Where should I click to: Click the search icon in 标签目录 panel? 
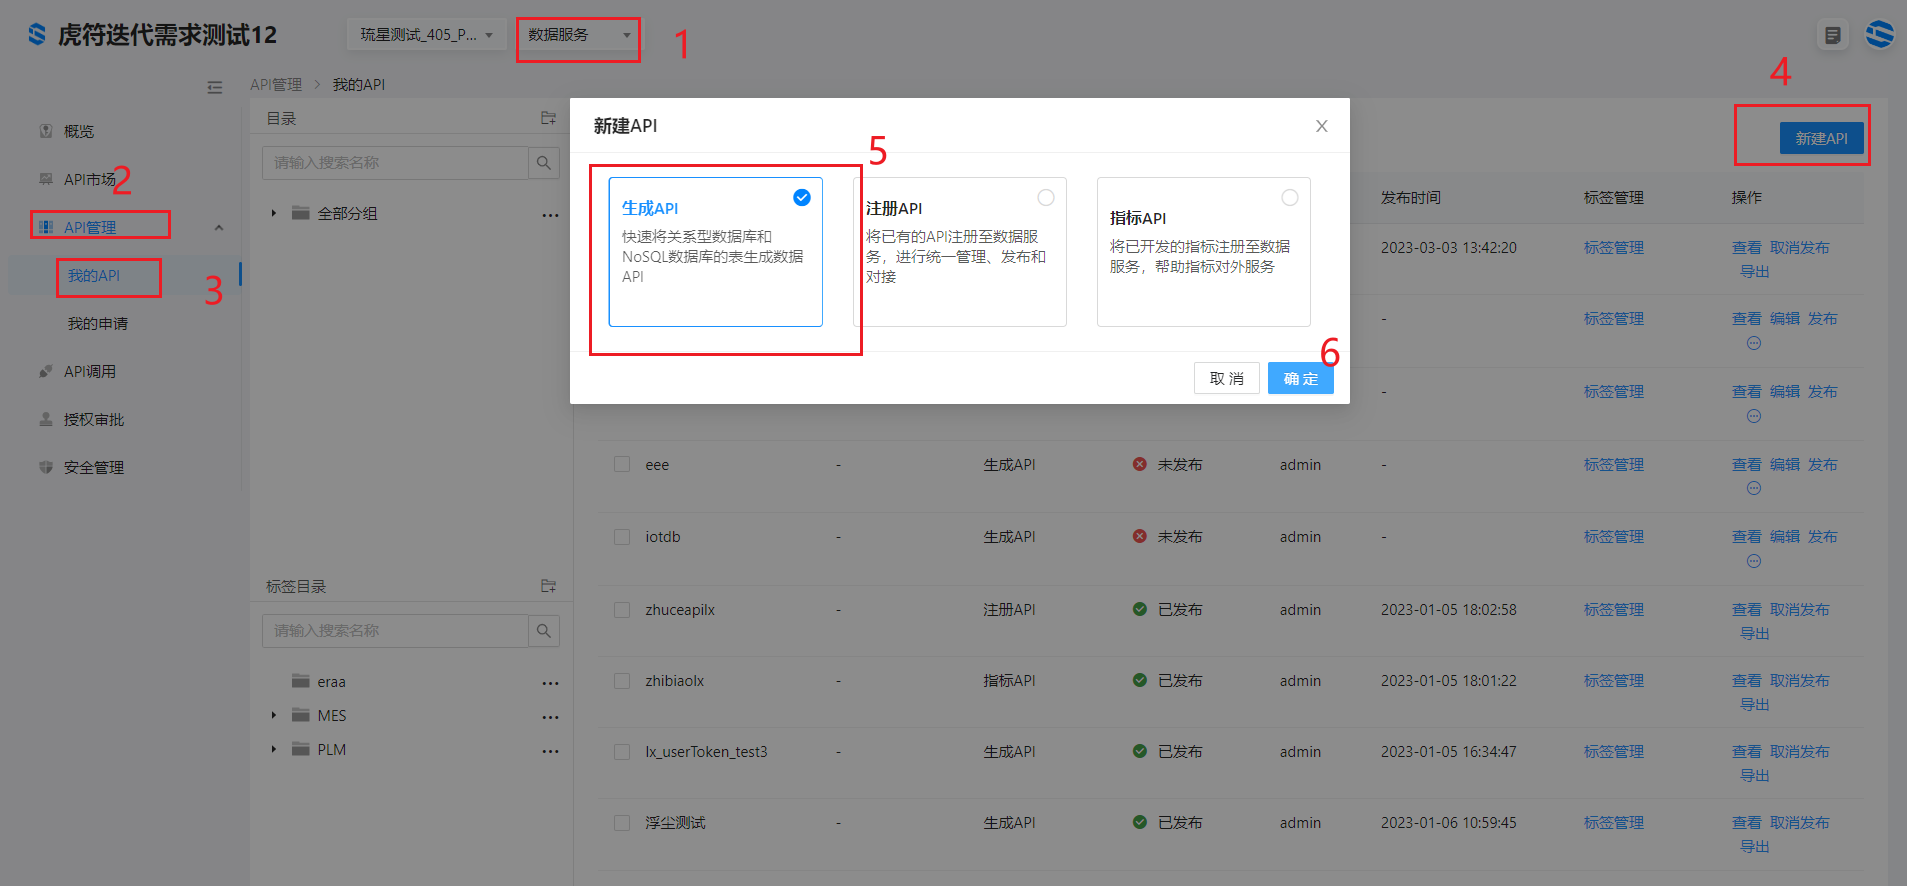pos(544,631)
